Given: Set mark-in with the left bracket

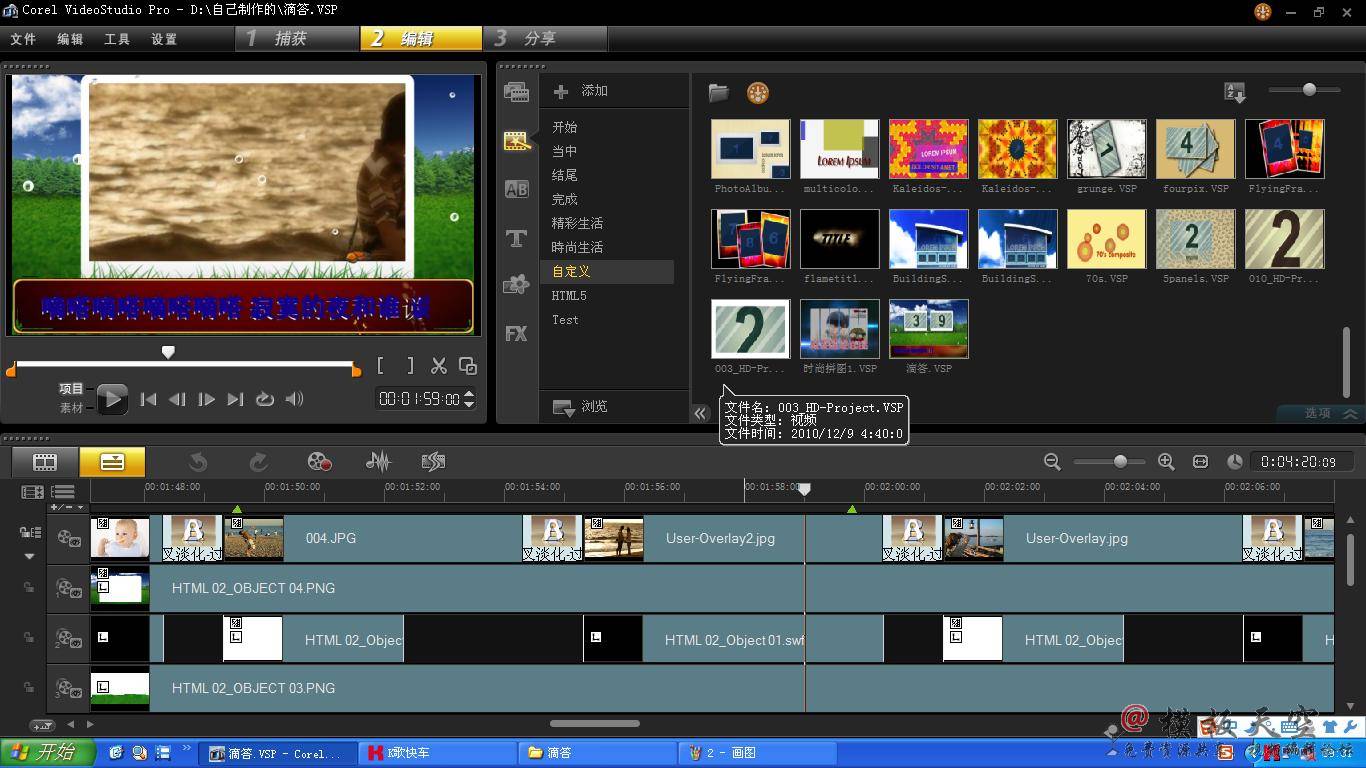Looking at the screenshot, I should pyautogui.click(x=381, y=366).
